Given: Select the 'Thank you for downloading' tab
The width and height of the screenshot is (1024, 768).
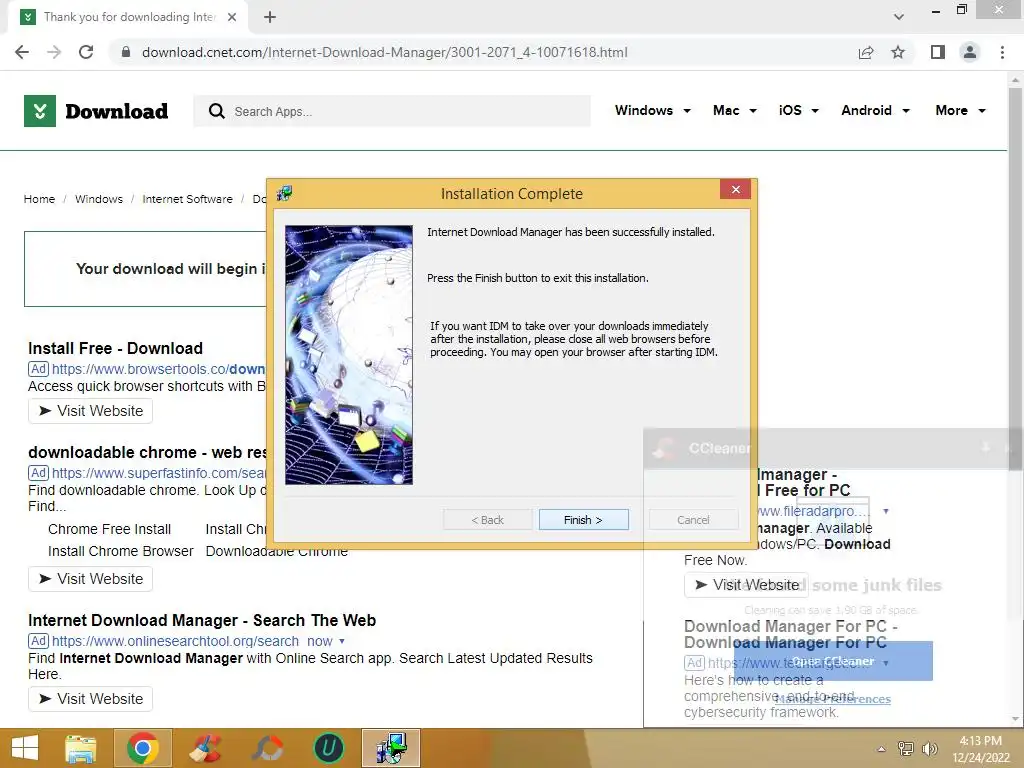Looking at the screenshot, I should 129,17.
